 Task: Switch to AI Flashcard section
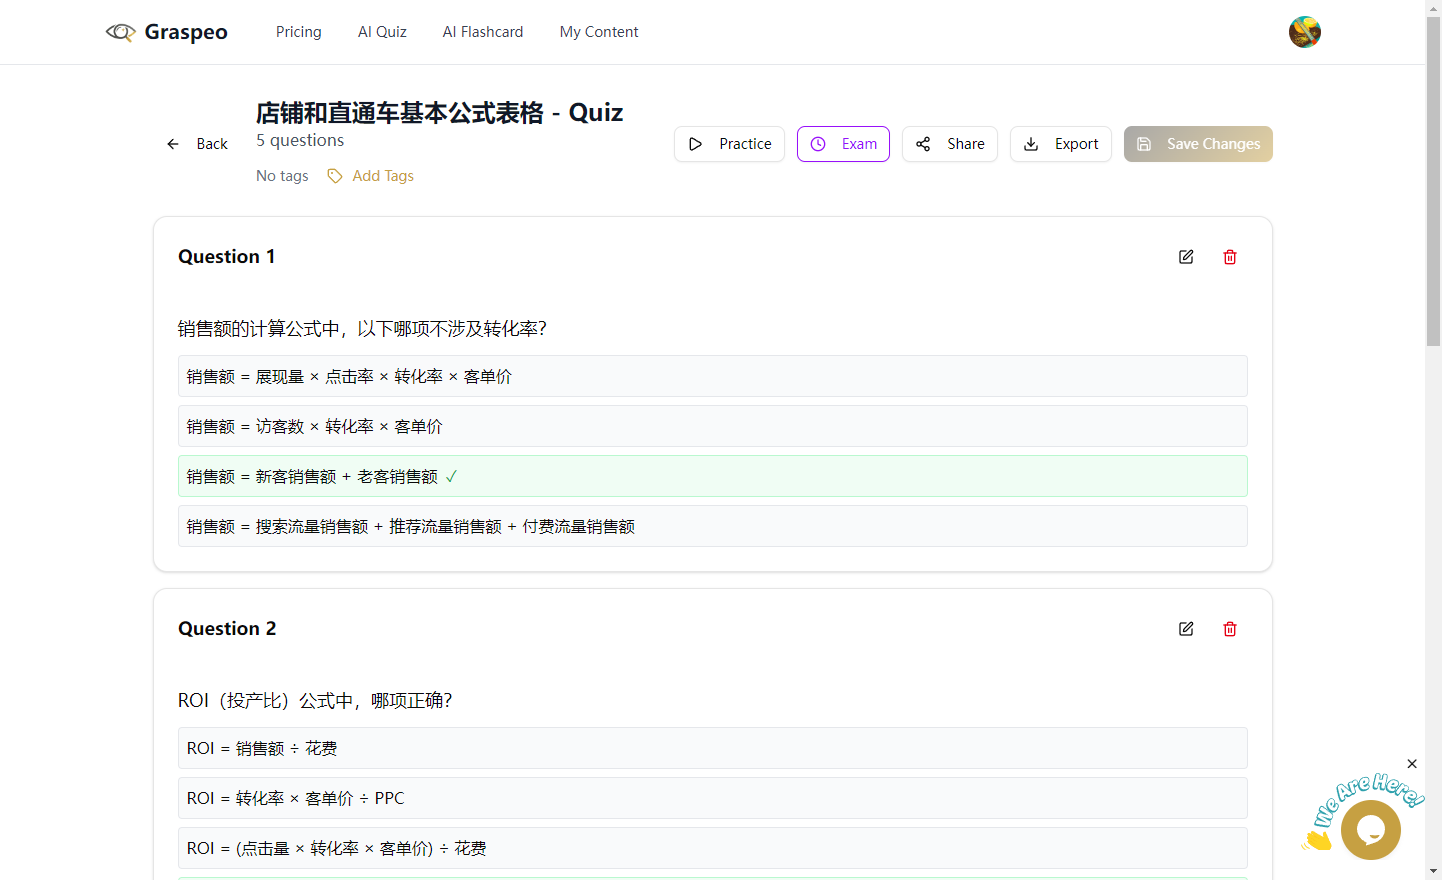pos(482,31)
